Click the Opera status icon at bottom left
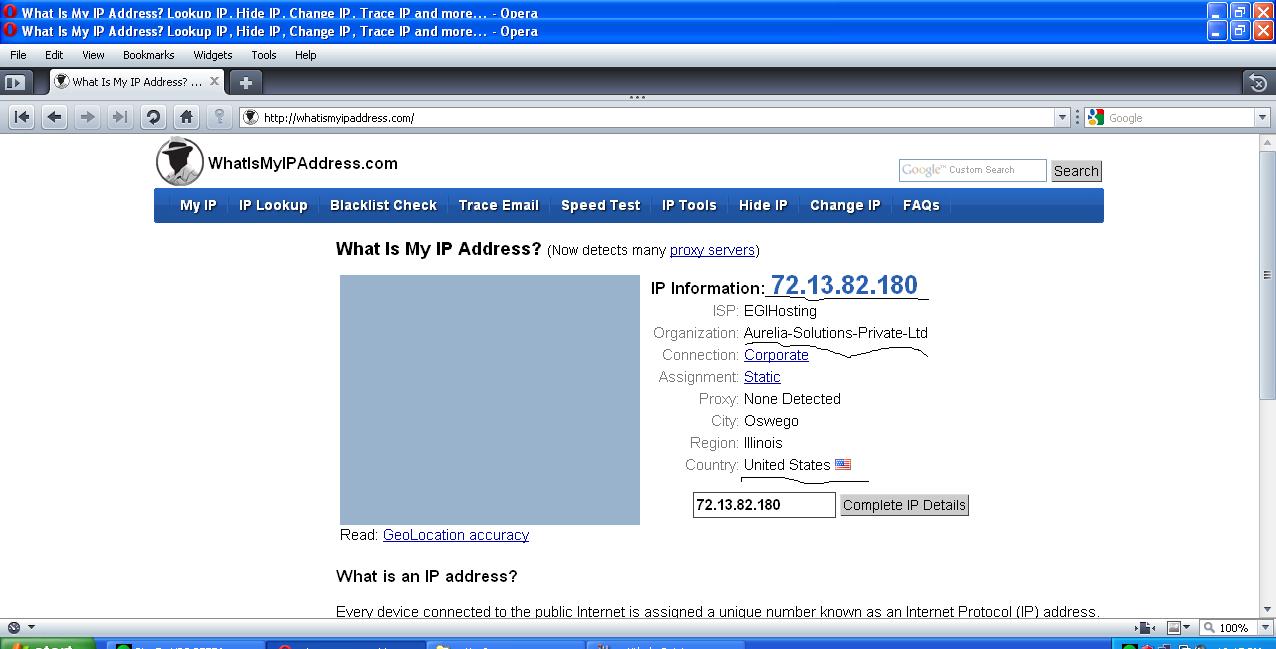 [x=13, y=628]
